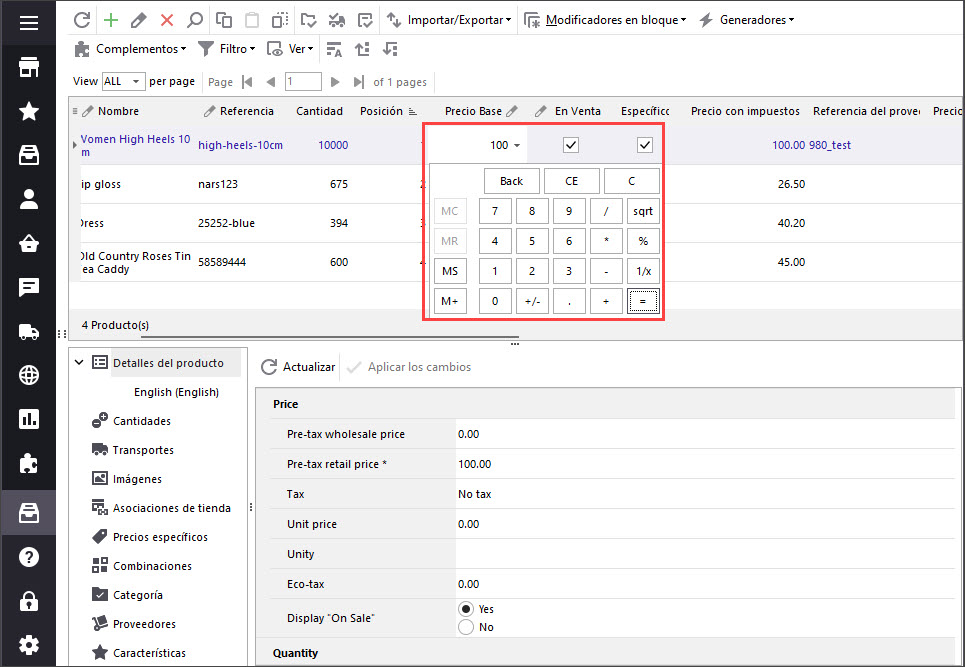The image size is (965, 667).
Task: Click the edit pencil toolbar icon
Action: click(x=138, y=20)
